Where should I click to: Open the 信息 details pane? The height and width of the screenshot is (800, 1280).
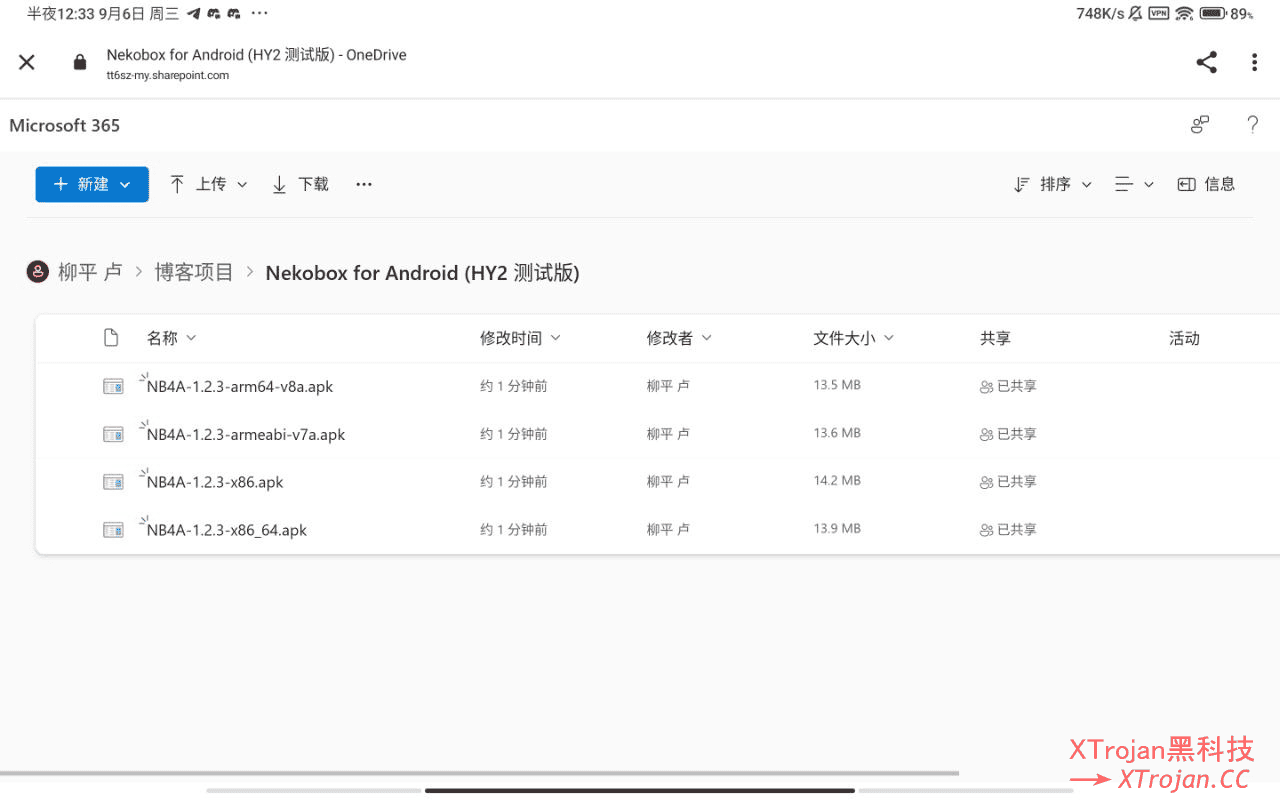[x=1206, y=184]
